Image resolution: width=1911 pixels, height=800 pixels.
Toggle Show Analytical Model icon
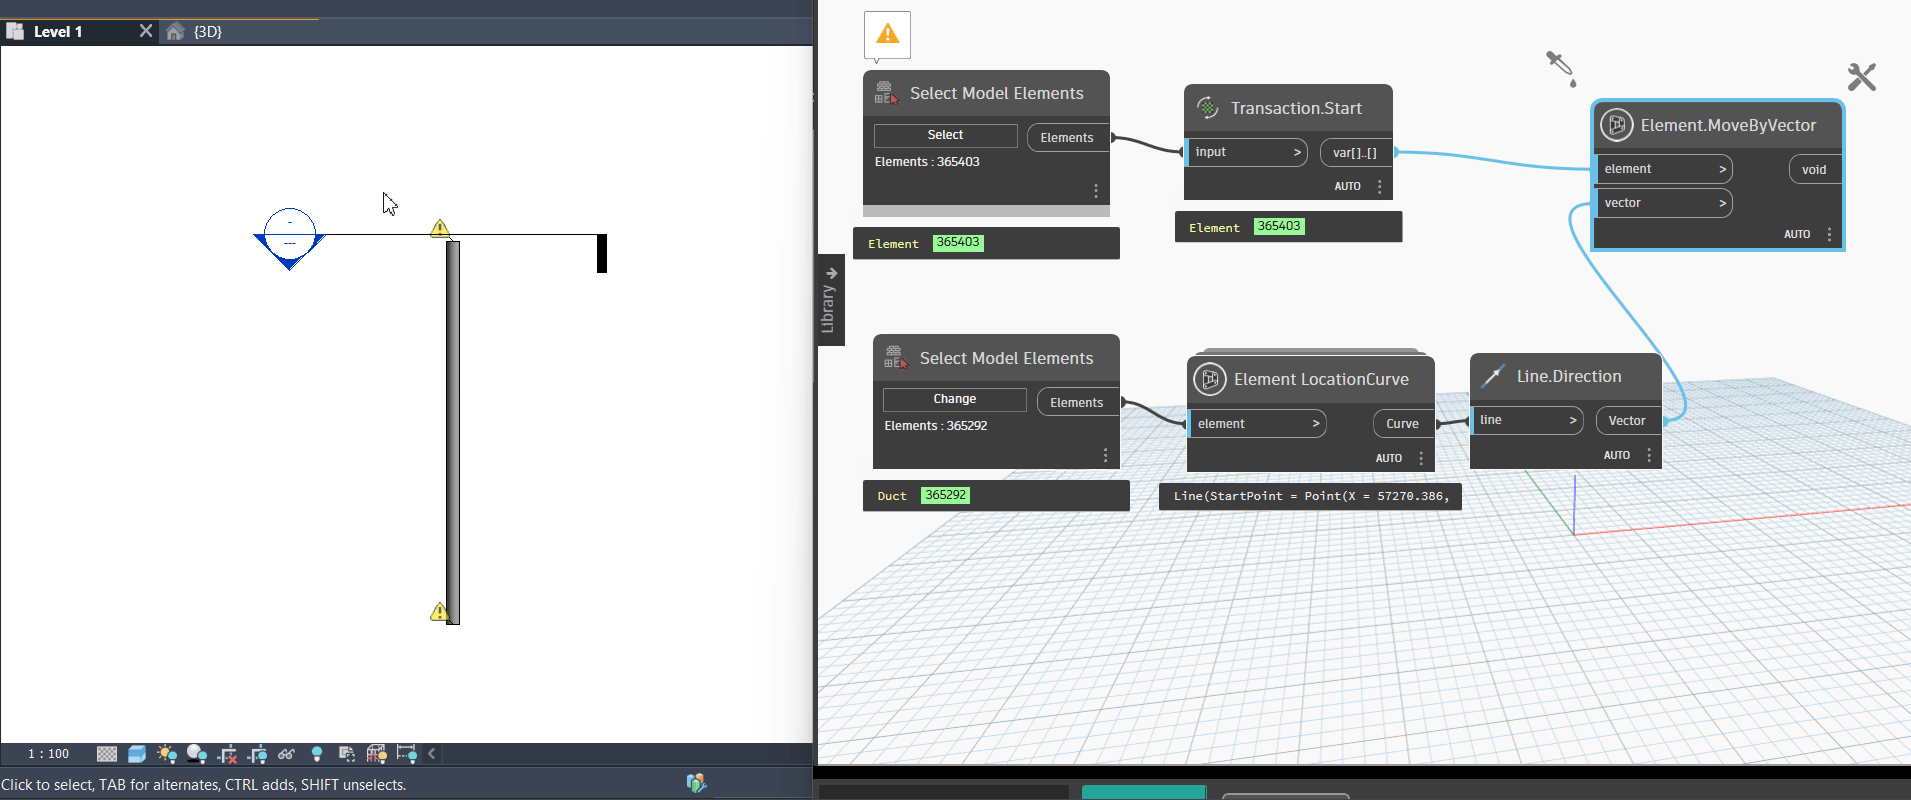point(377,754)
